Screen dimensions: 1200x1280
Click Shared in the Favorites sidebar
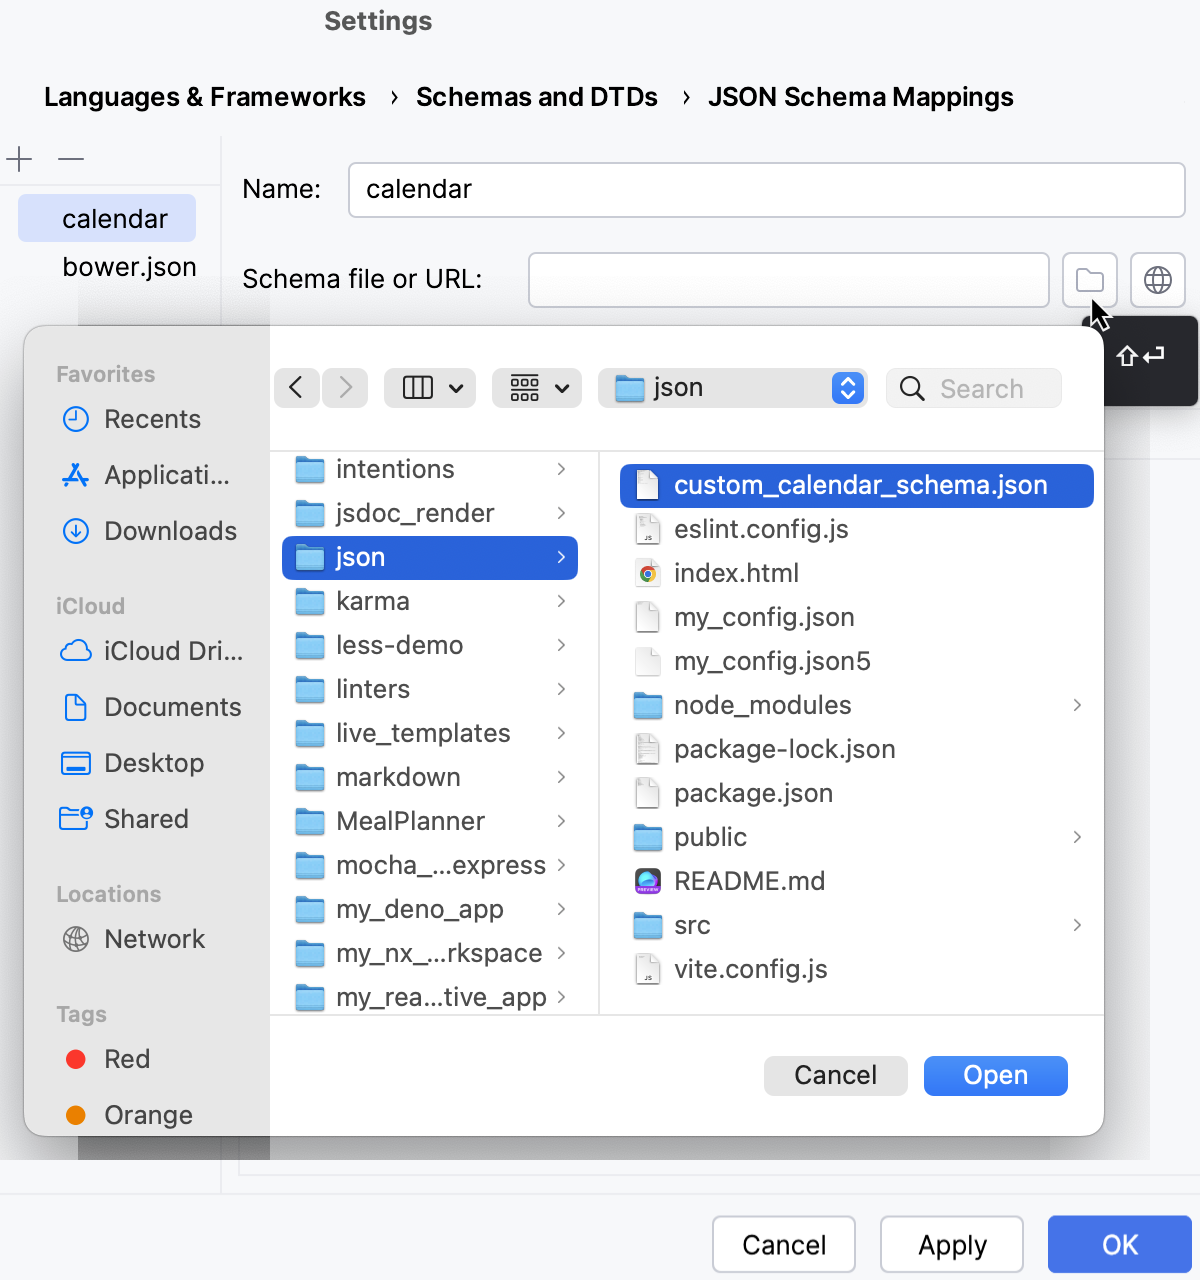146,818
